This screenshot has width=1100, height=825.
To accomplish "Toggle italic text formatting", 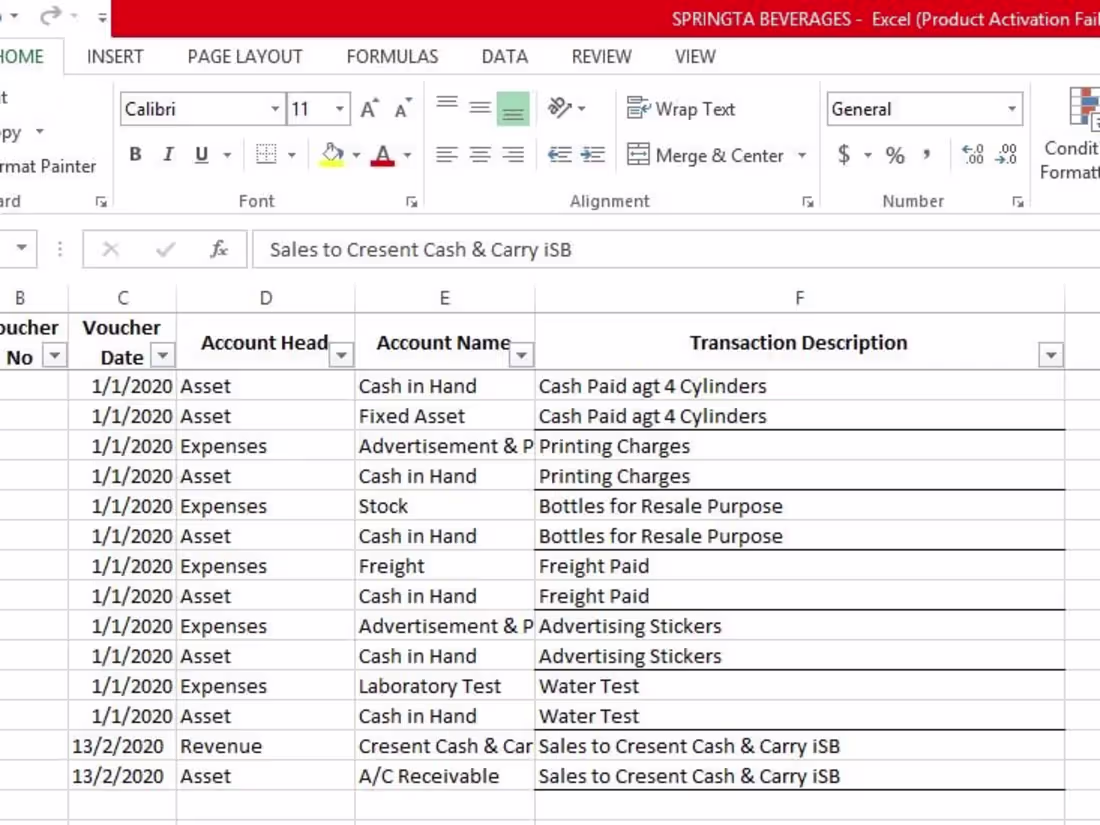I will [x=168, y=154].
